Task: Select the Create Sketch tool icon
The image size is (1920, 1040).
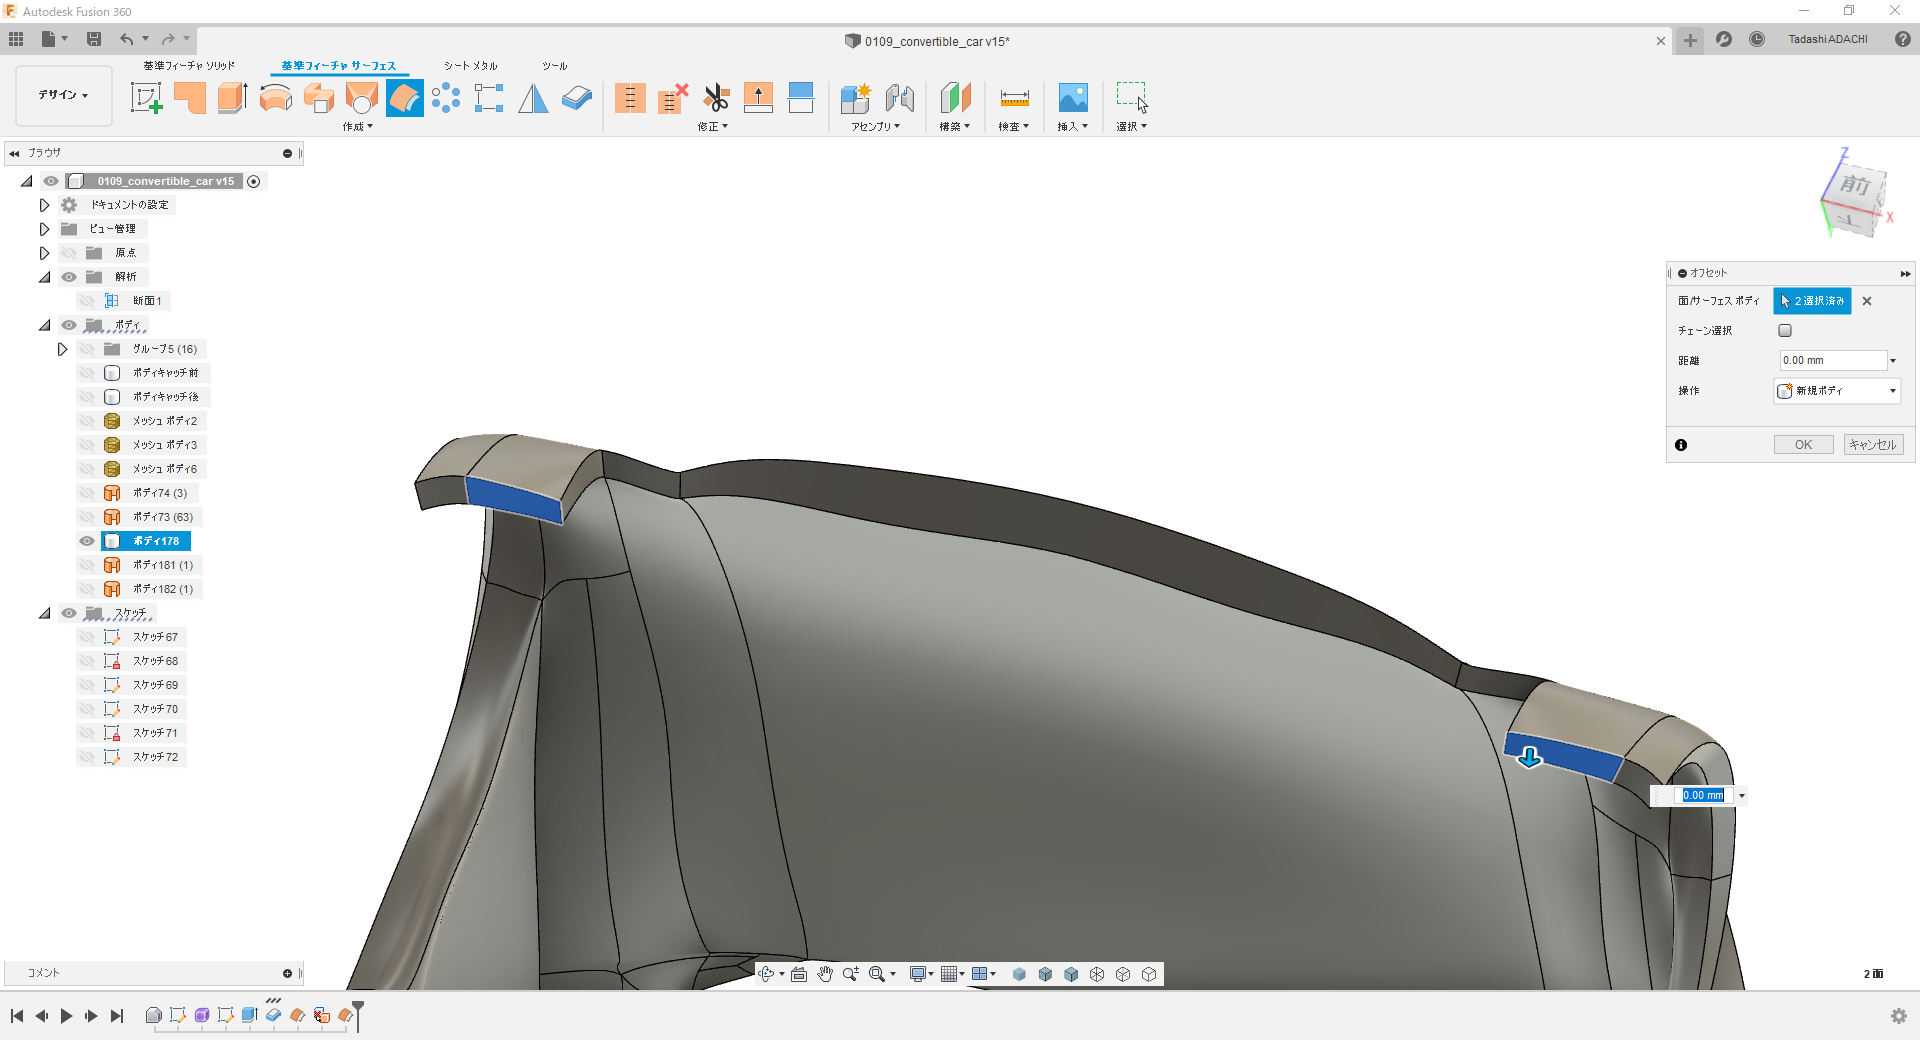Action: 146,98
